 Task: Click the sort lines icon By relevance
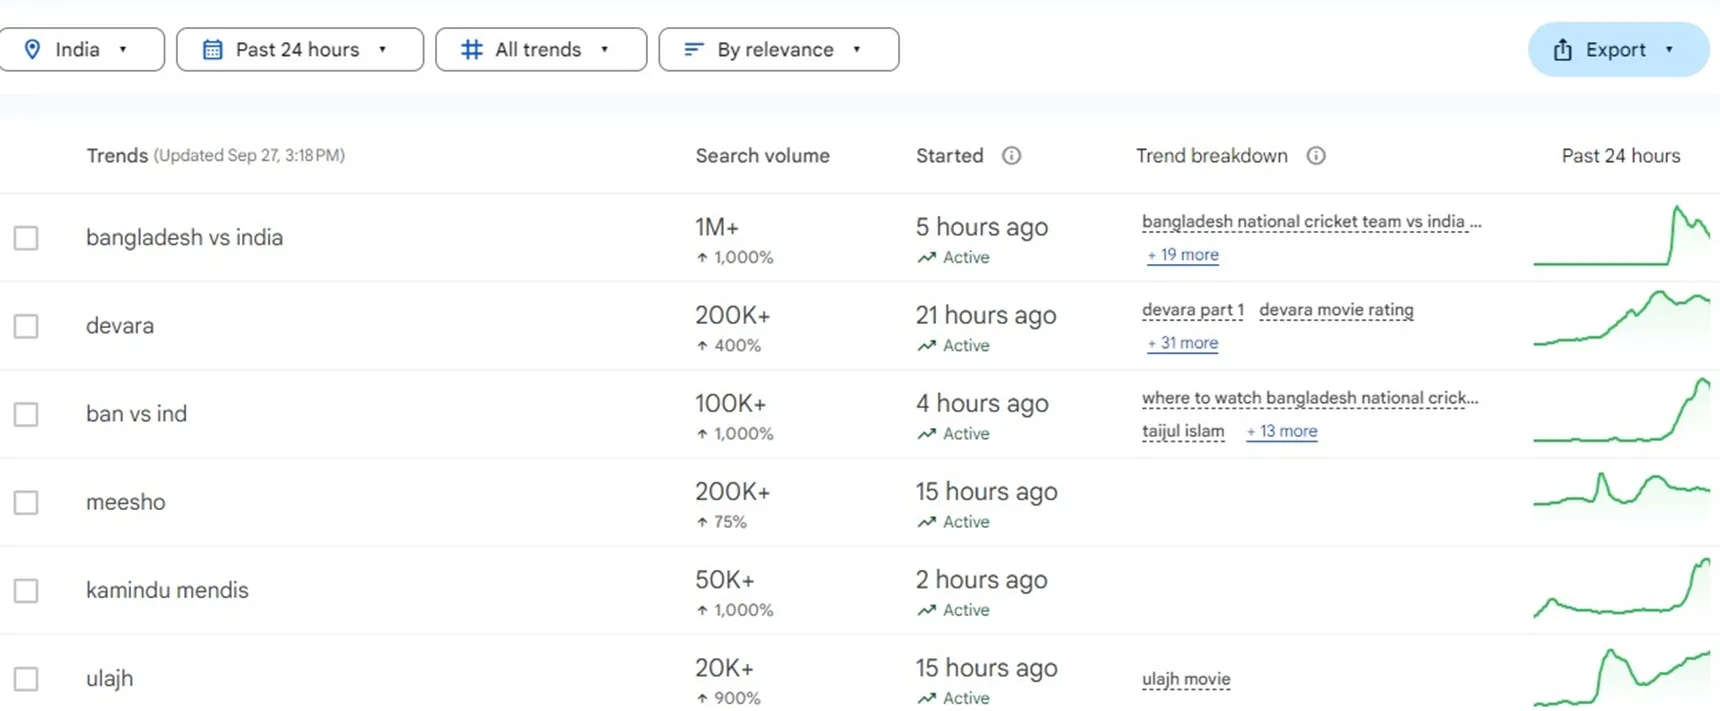(693, 49)
